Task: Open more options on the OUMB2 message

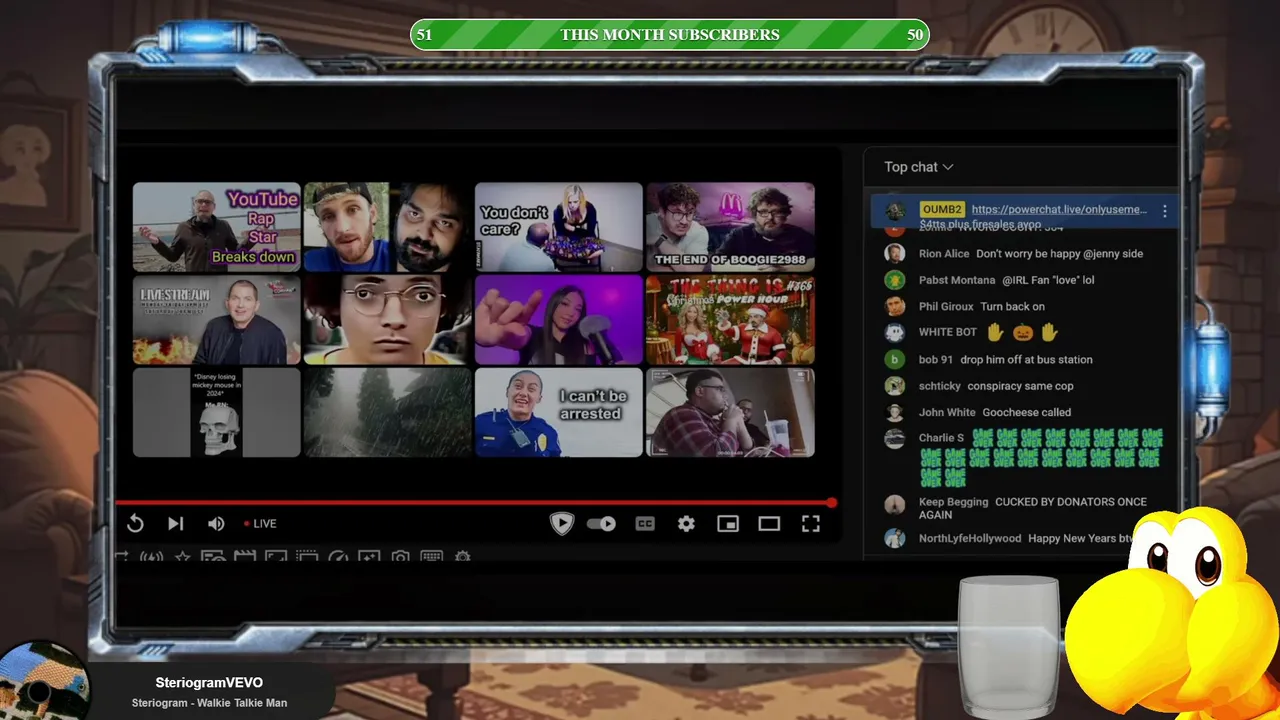Action: click(1165, 210)
